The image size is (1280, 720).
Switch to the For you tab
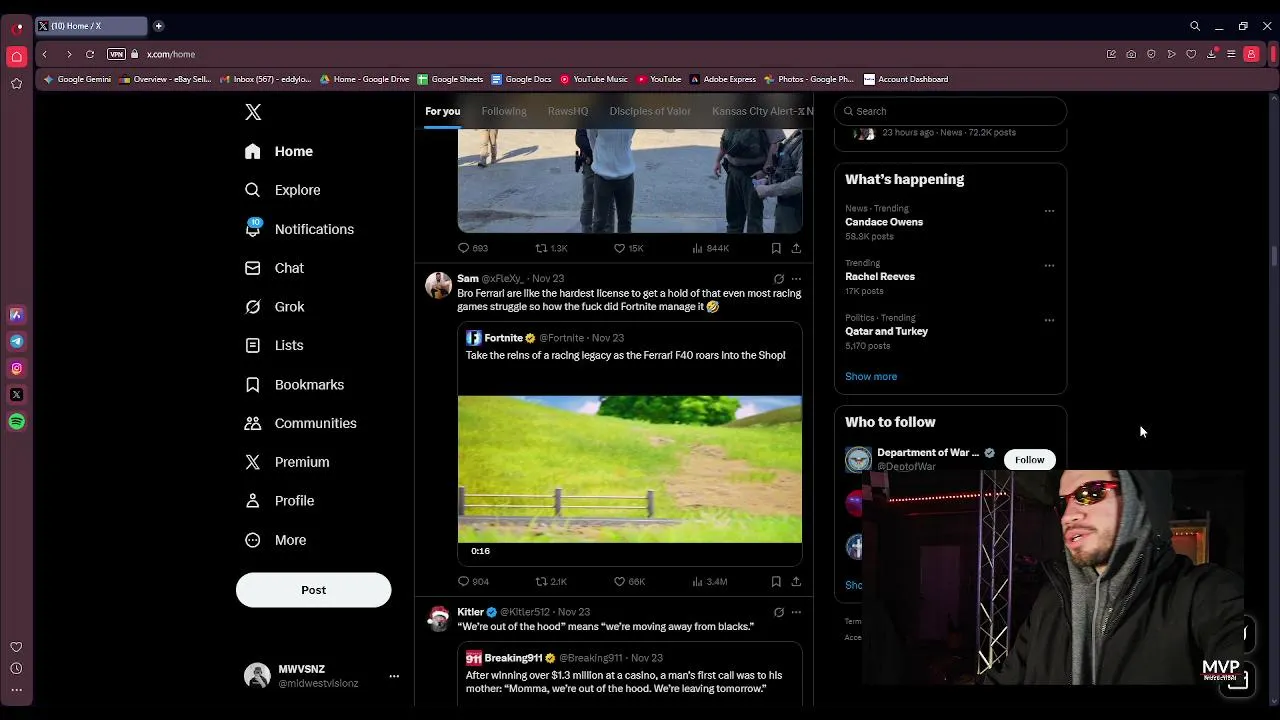(442, 111)
